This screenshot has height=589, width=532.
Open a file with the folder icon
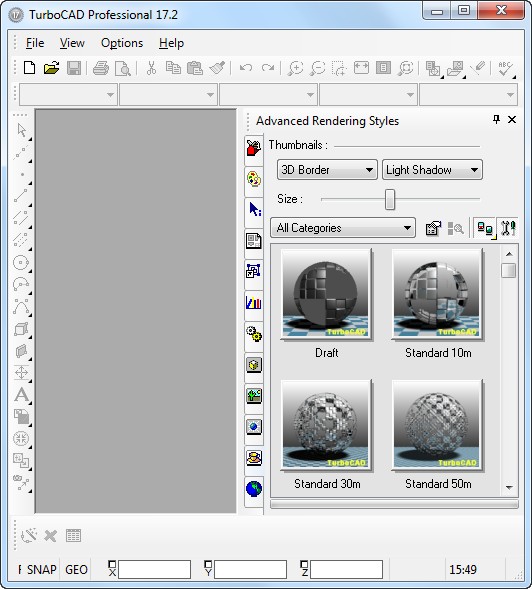pyautogui.click(x=51, y=68)
